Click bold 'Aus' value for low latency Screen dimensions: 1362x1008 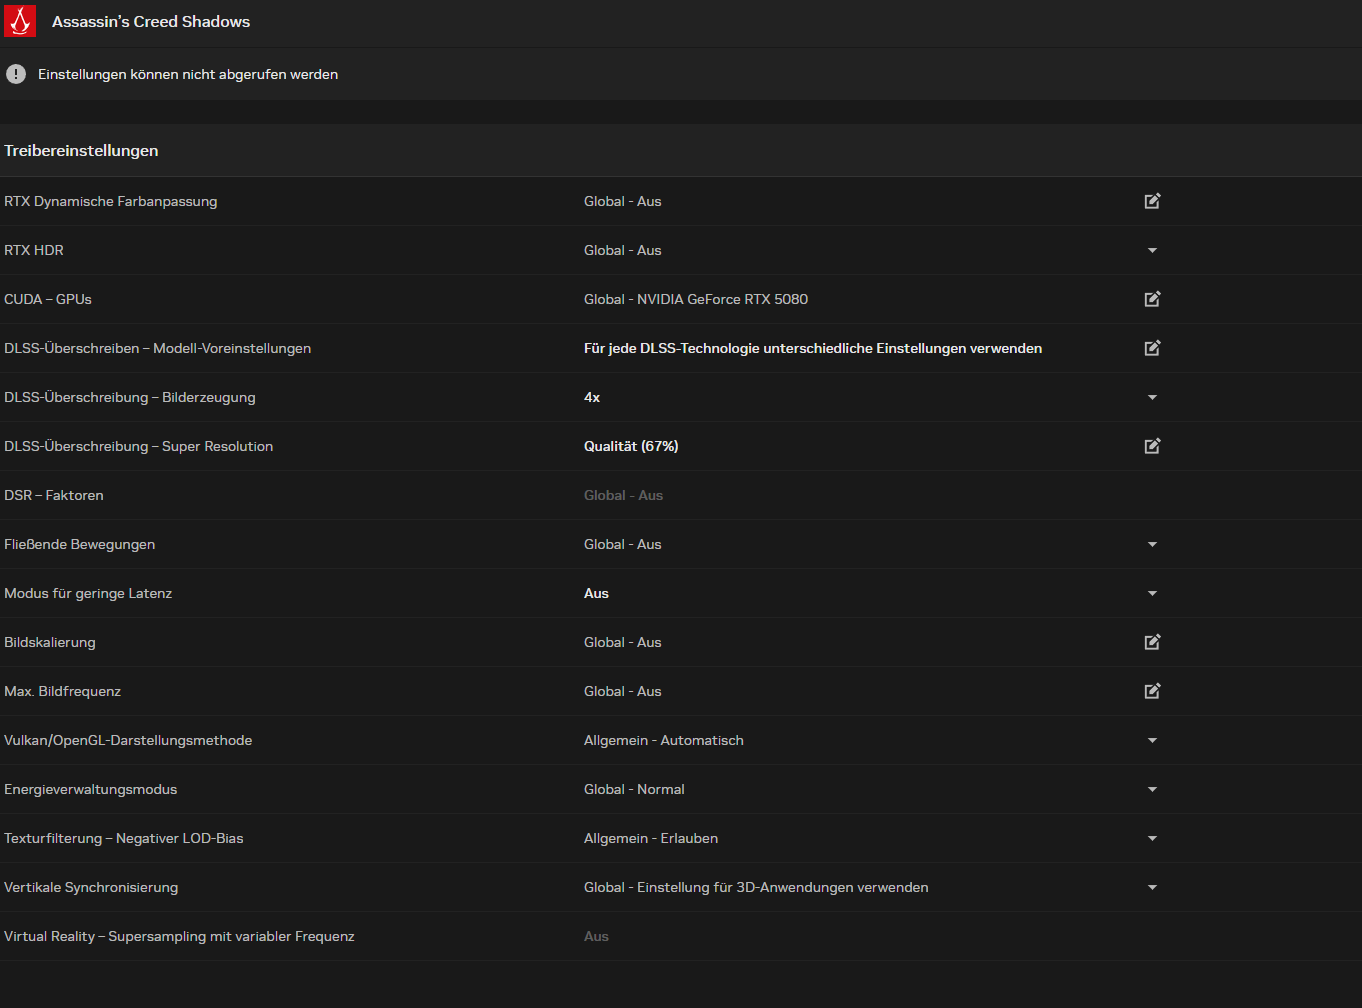[x=596, y=593]
